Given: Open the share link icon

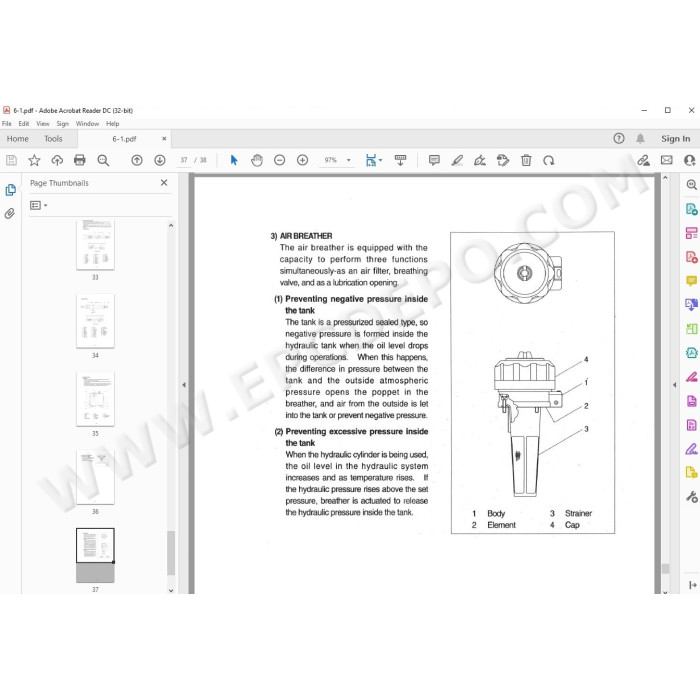Looking at the screenshot, I should click(x=643, y=160).
